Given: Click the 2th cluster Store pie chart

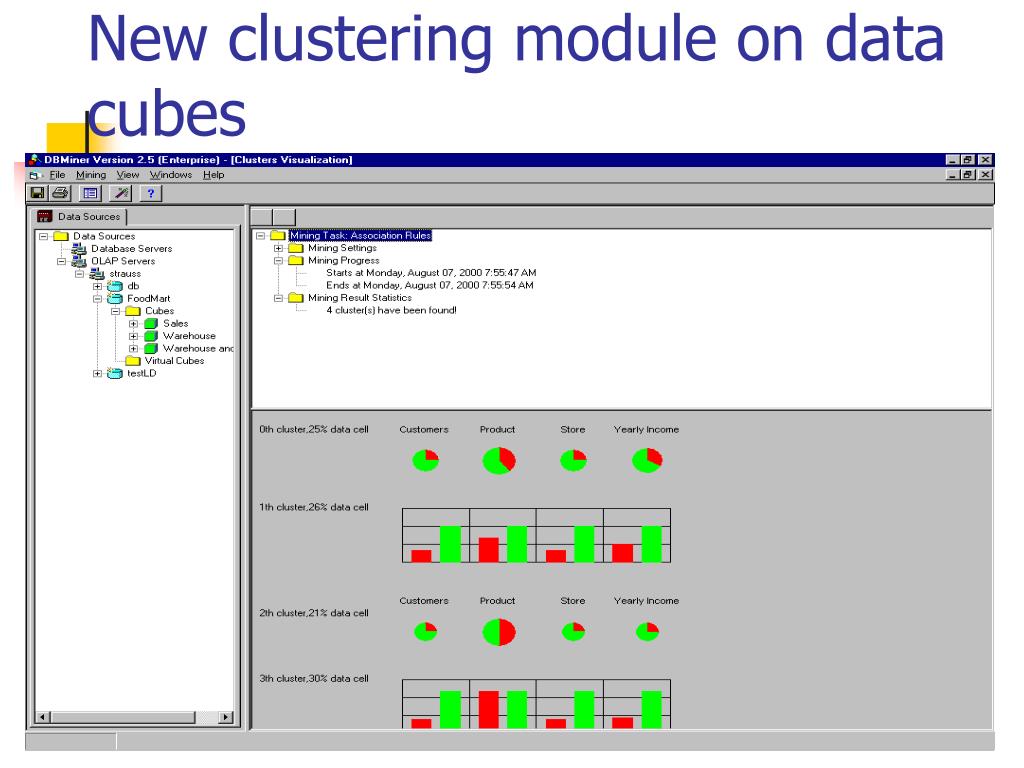Looking at the screenshot, I should click(573, 632).
